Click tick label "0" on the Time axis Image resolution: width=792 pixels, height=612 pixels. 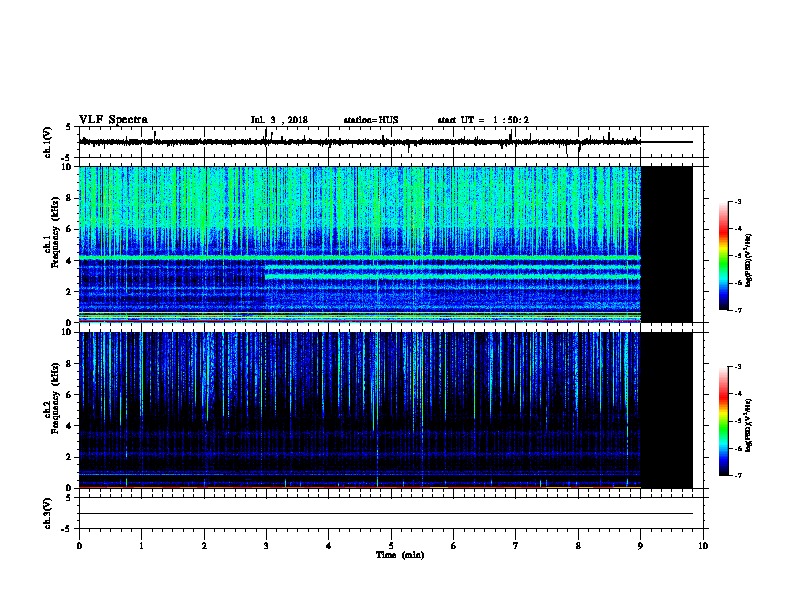click(x=79, y=546)
